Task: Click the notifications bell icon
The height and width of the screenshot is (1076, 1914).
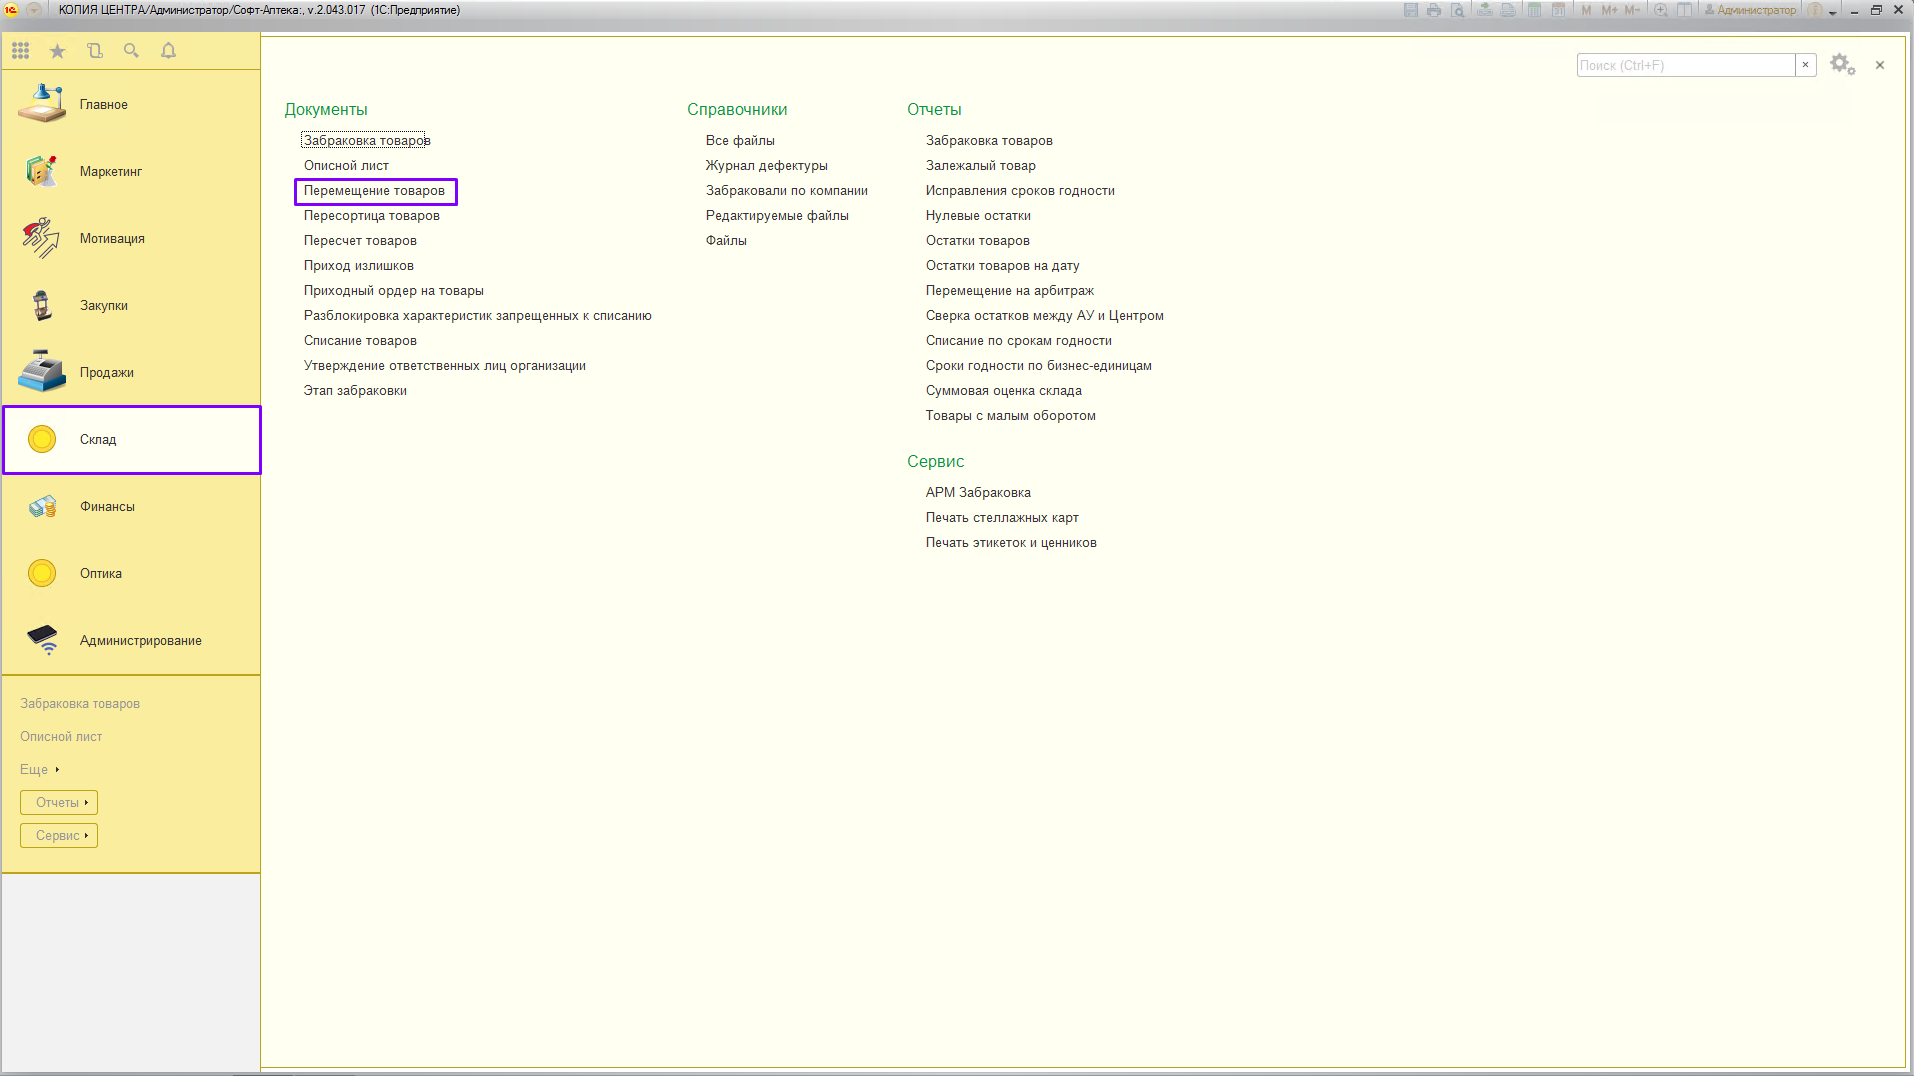Action: pos(168,51)
